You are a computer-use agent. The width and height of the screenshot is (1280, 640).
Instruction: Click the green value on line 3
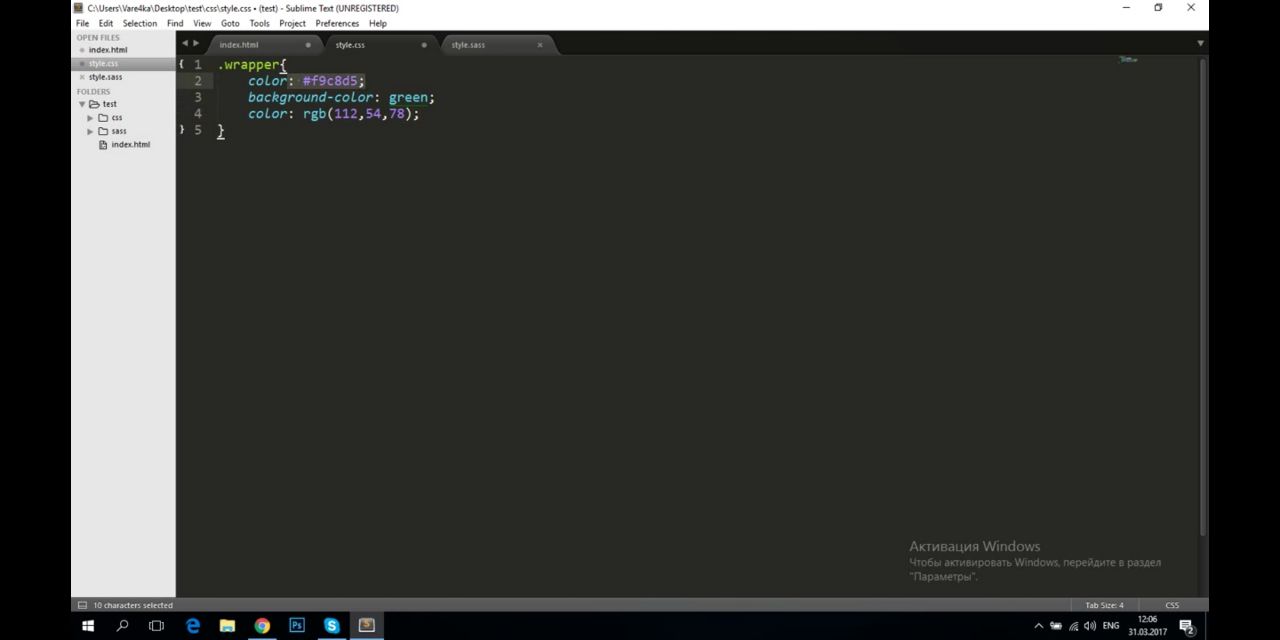point(408,98)
